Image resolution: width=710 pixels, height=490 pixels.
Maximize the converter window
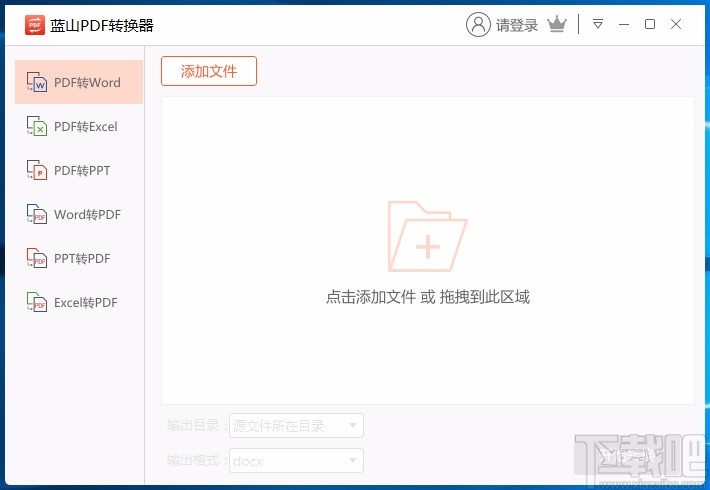click(x=650, y=24)
